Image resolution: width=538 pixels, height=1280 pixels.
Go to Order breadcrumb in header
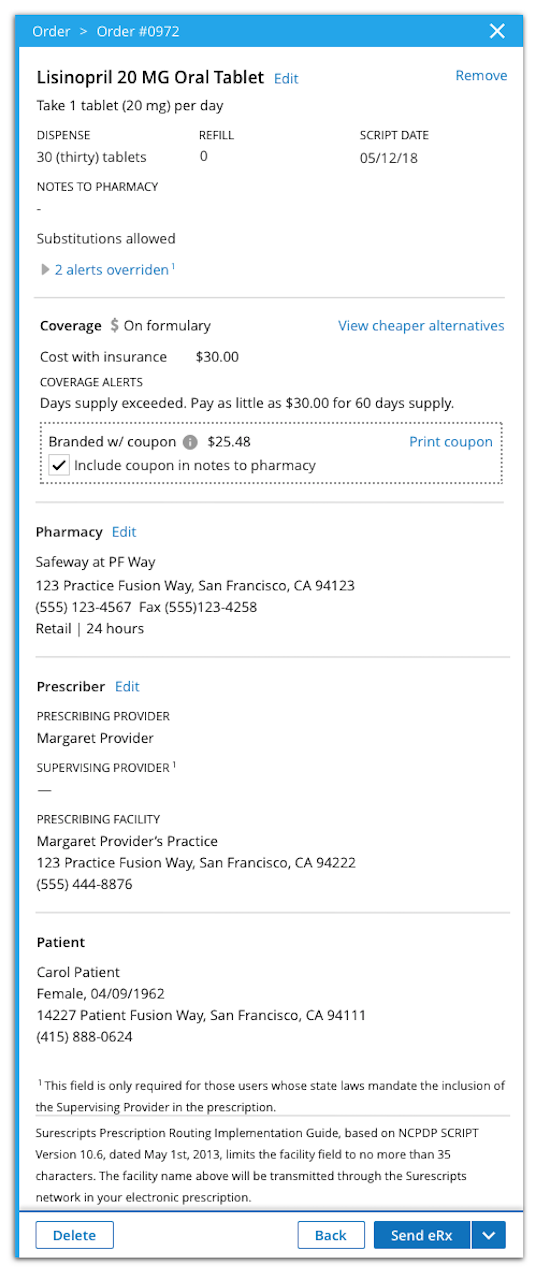coord(51,31)
